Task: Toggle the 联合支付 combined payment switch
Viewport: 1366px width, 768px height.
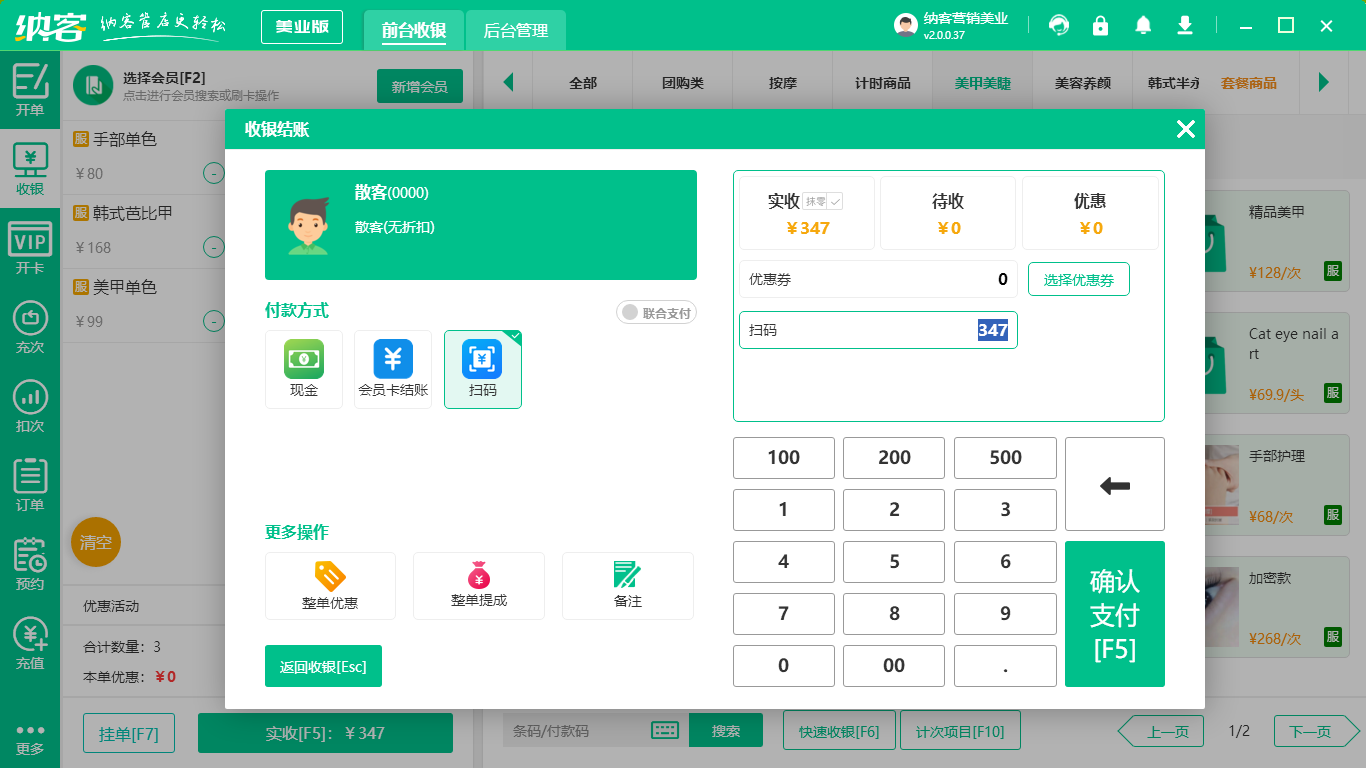Action: coord(656,312)
